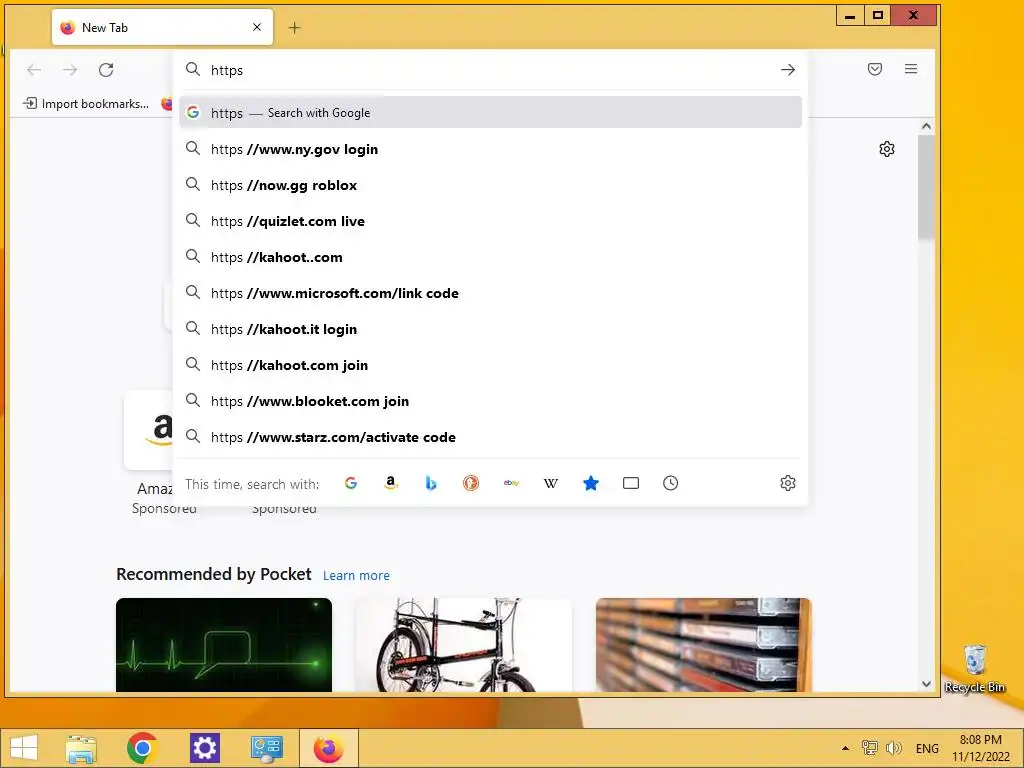1024x768 pixels.
Task: Click the Firefox taskbar button
Action: (328, 748)
